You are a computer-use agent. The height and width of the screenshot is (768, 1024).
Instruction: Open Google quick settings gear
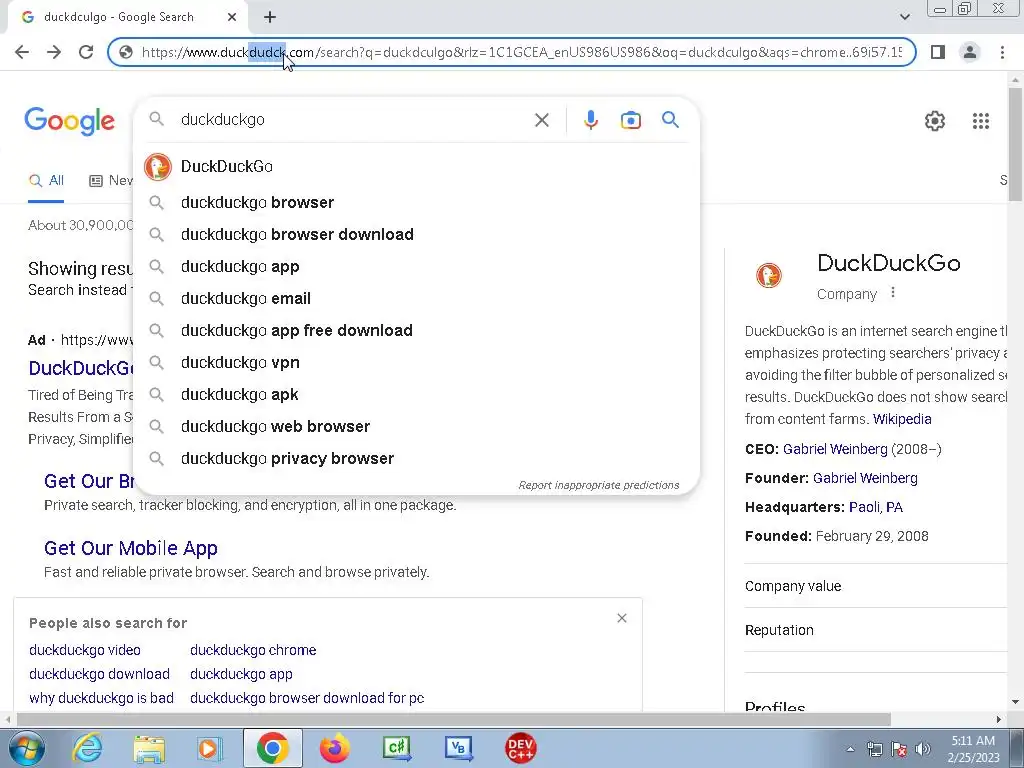pos(935,121)
